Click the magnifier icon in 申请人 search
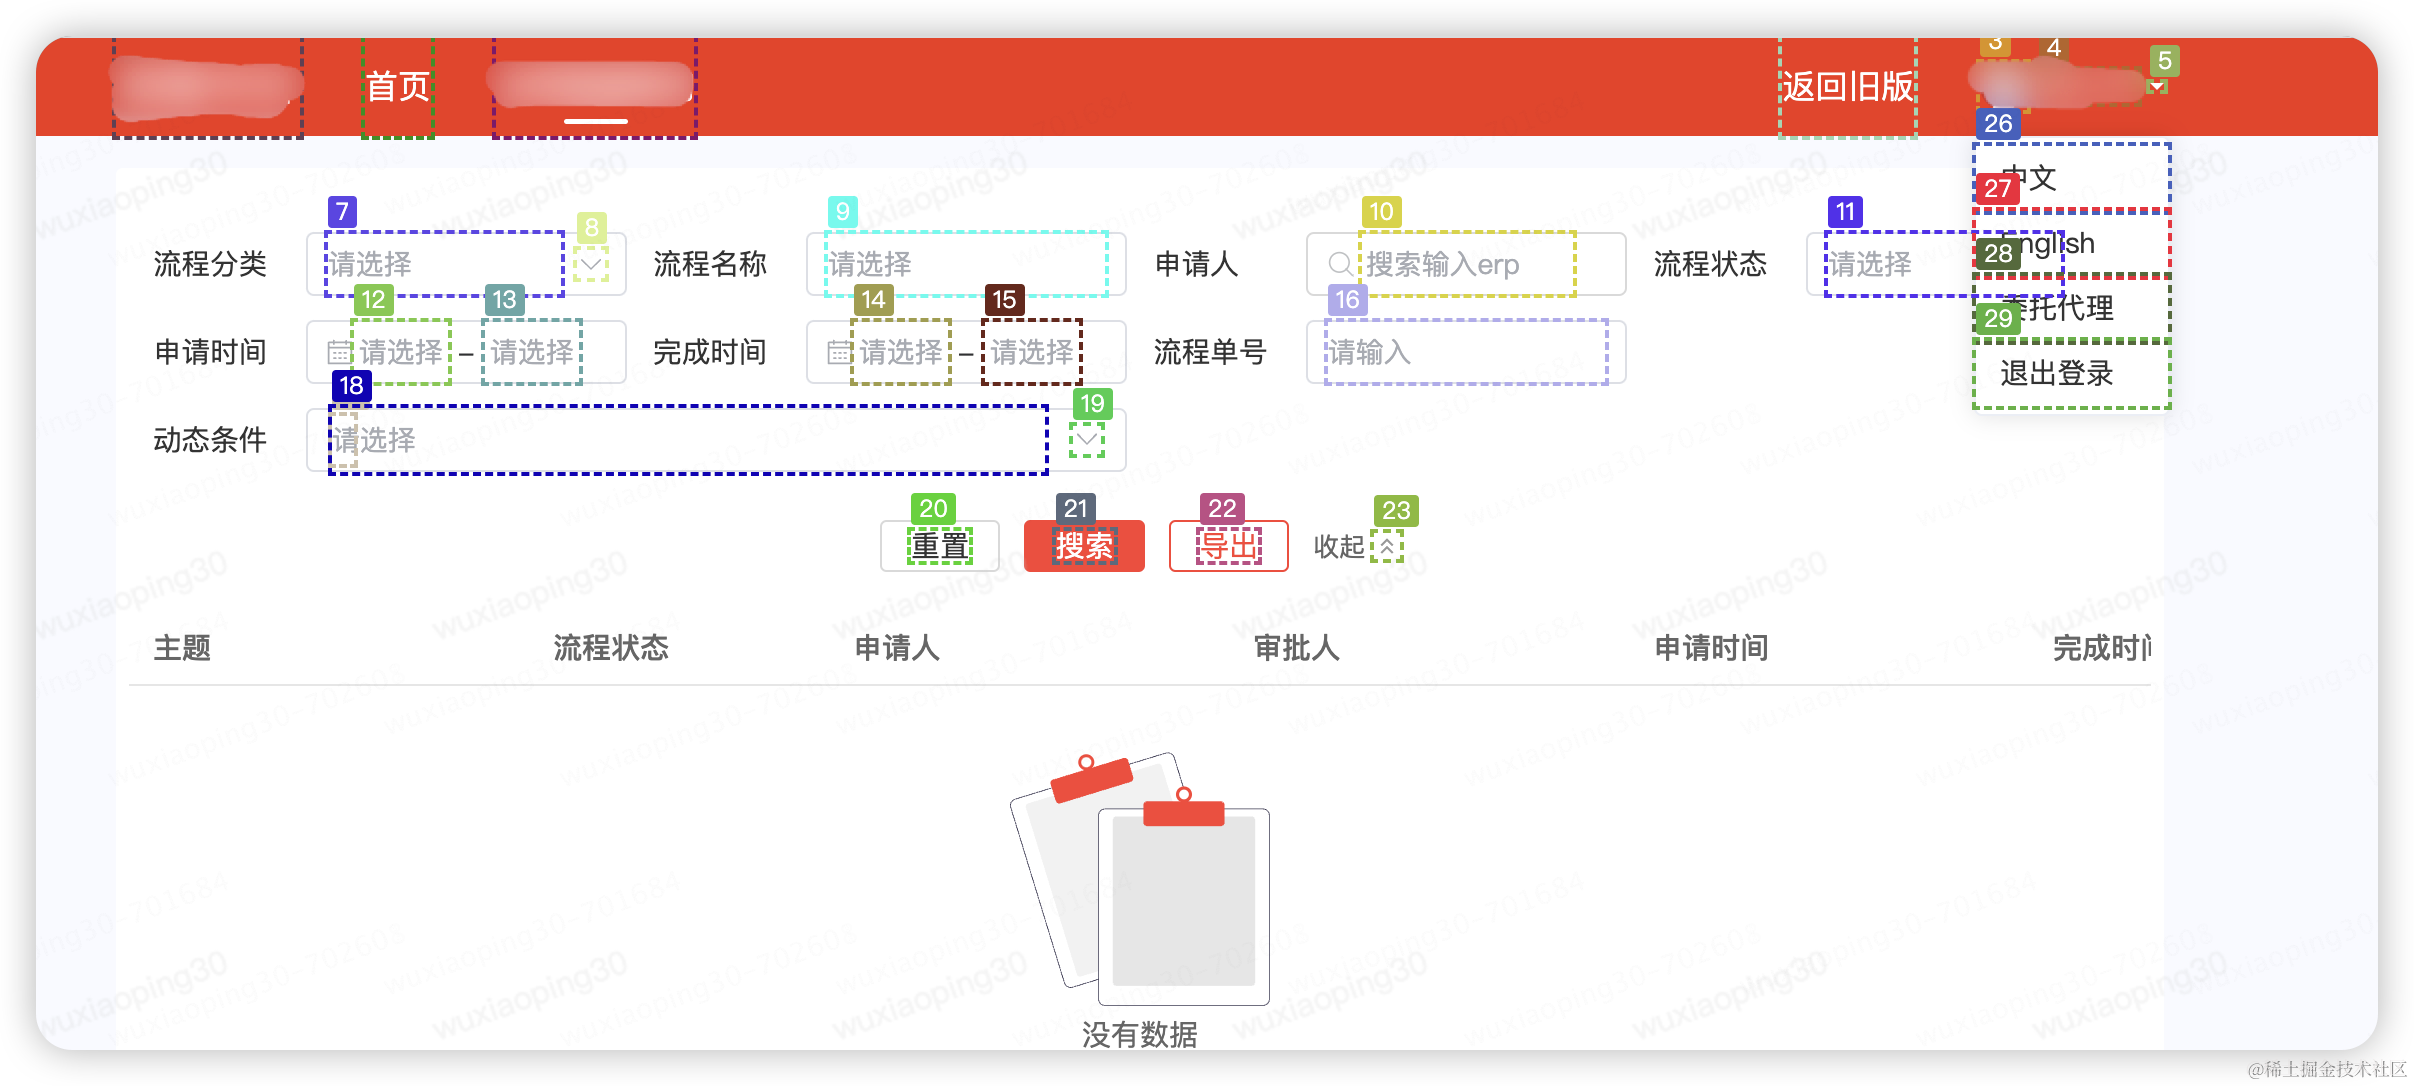Screen dimensions: 2414x1086 (1340, 264)
